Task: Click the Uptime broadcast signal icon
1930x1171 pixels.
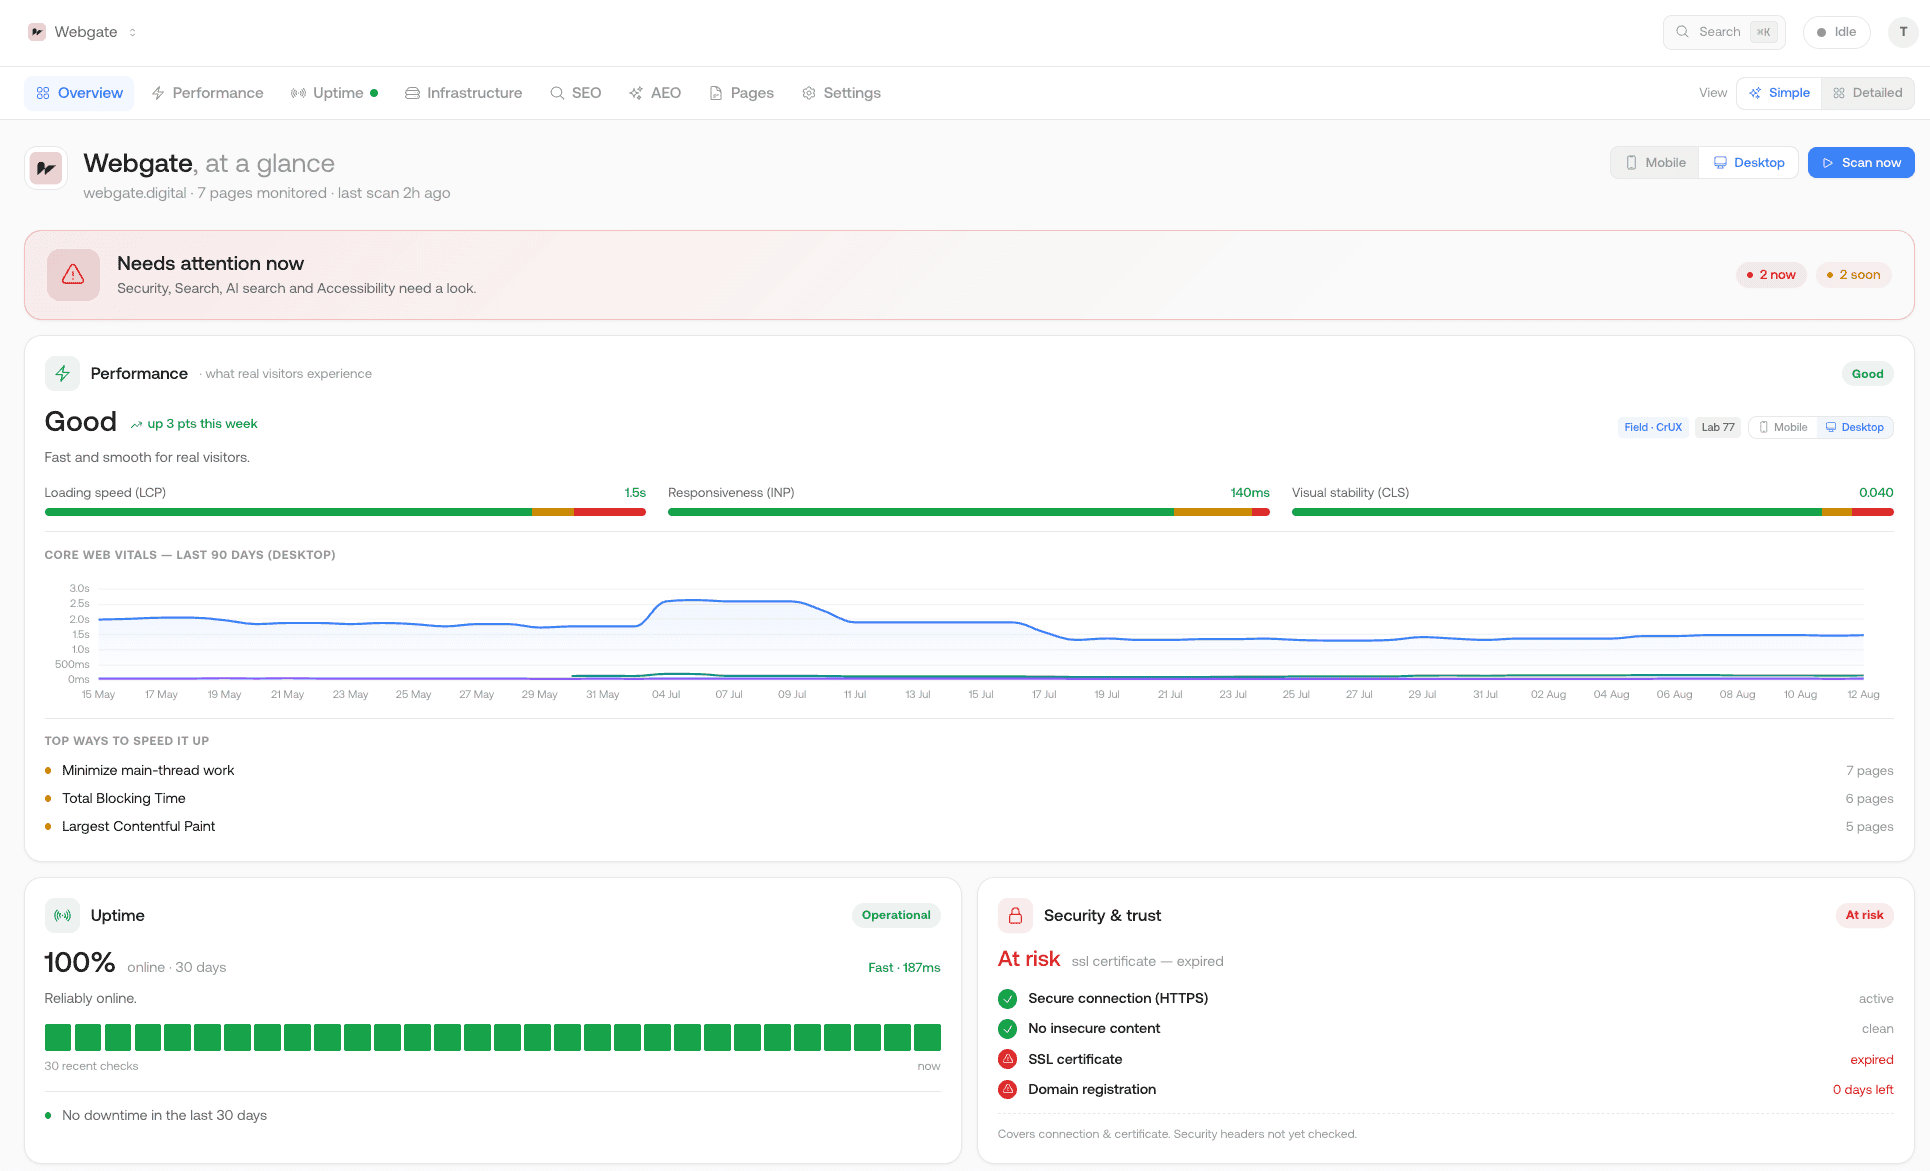Action: [62, 915]
